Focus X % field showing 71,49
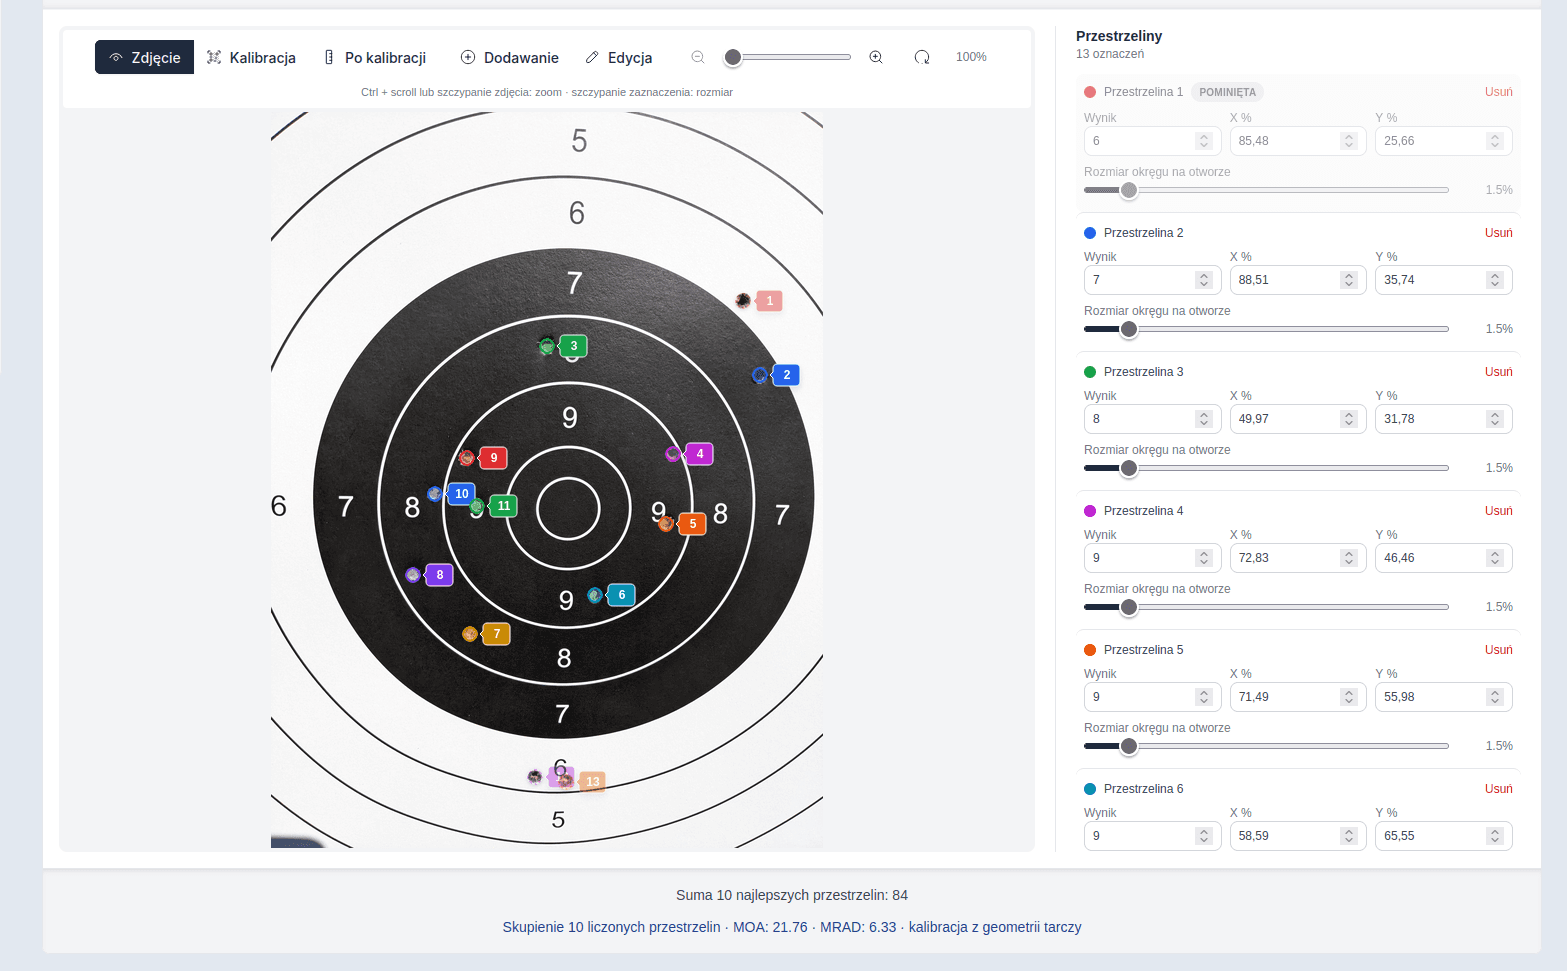Image resolution: width=1567 pixels, height=971 pixels. (1298, 697)
